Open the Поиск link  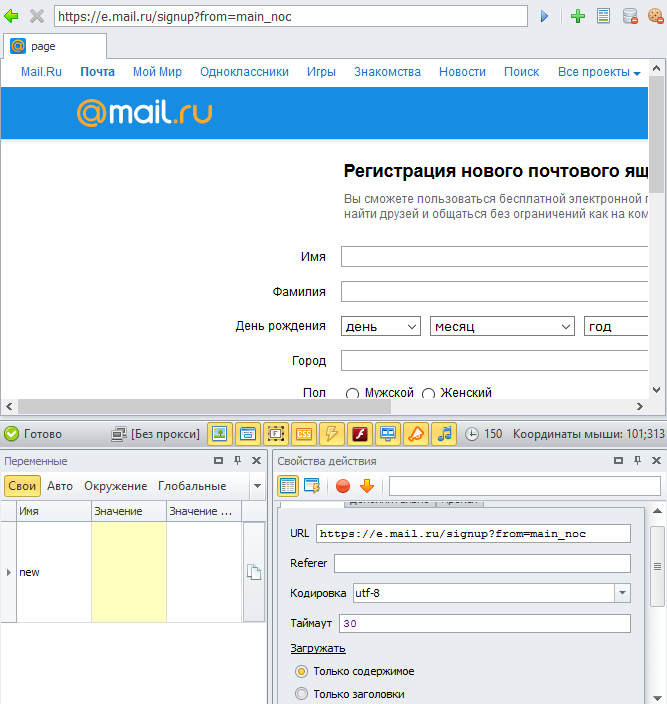click(522, 72)
